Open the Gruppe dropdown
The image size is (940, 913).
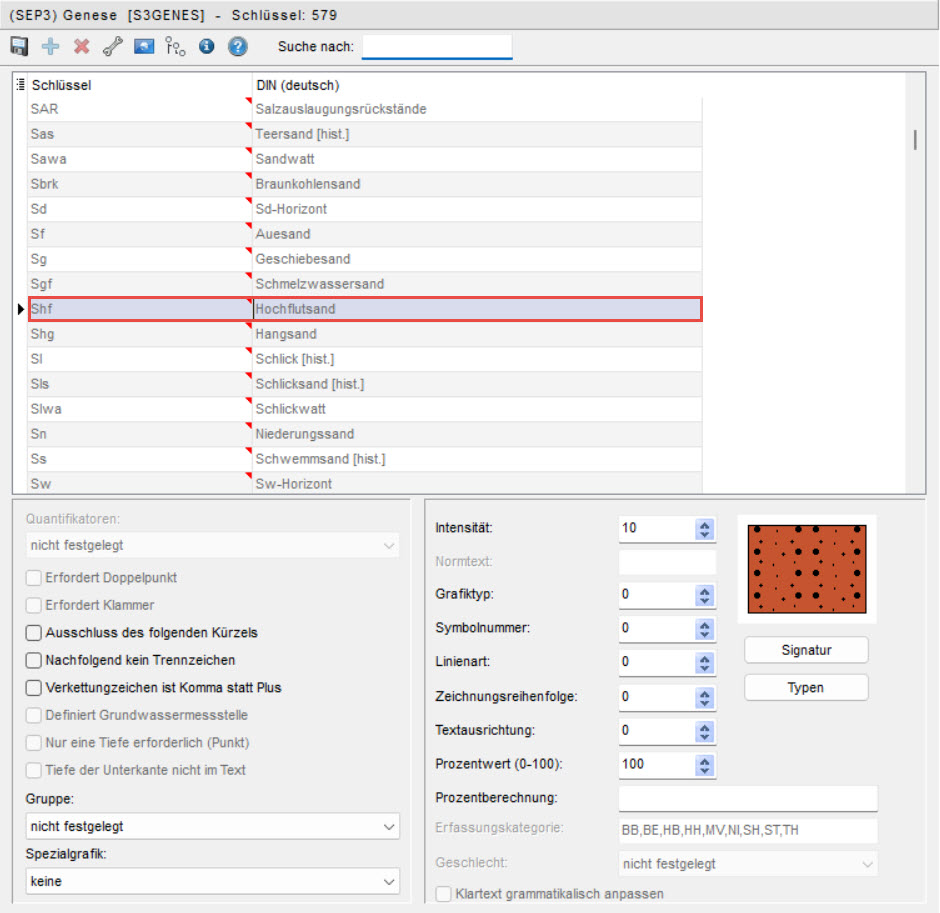coord(212,827)
